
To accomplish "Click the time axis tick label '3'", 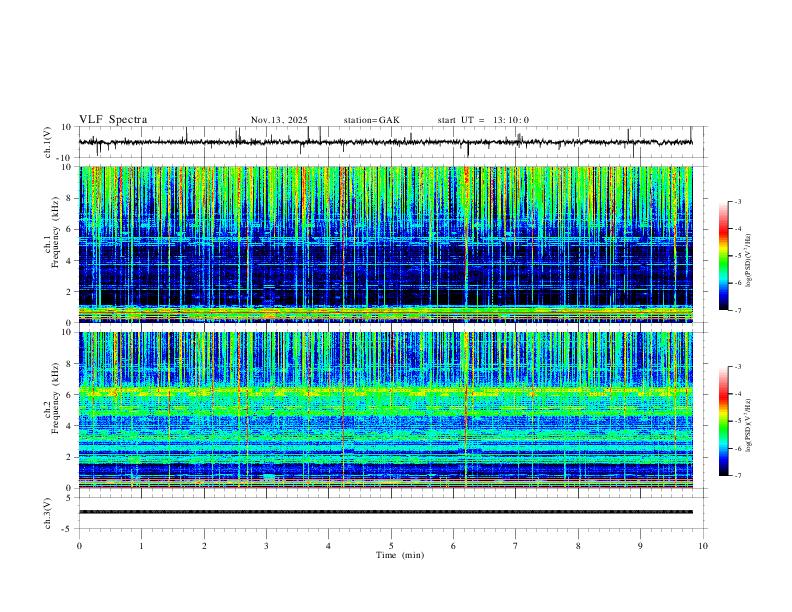I will 266,546.
